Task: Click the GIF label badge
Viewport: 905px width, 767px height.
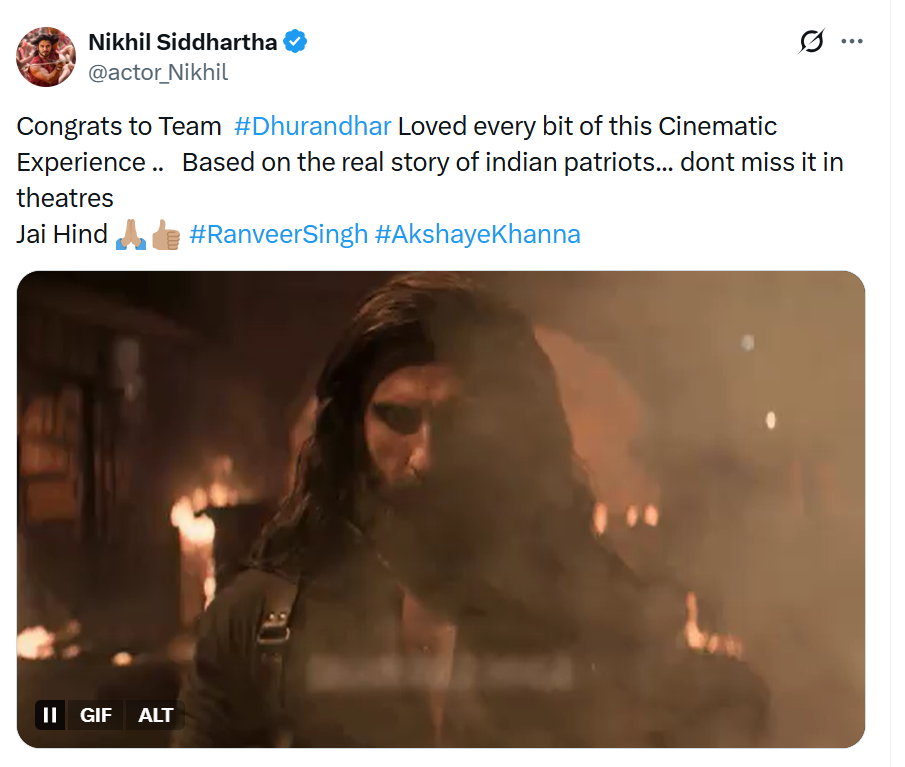Action: click(x=96, y=714)
